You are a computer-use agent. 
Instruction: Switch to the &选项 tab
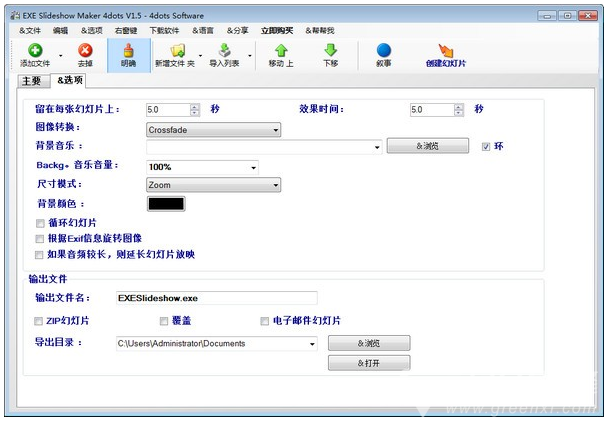click(69, 81)
